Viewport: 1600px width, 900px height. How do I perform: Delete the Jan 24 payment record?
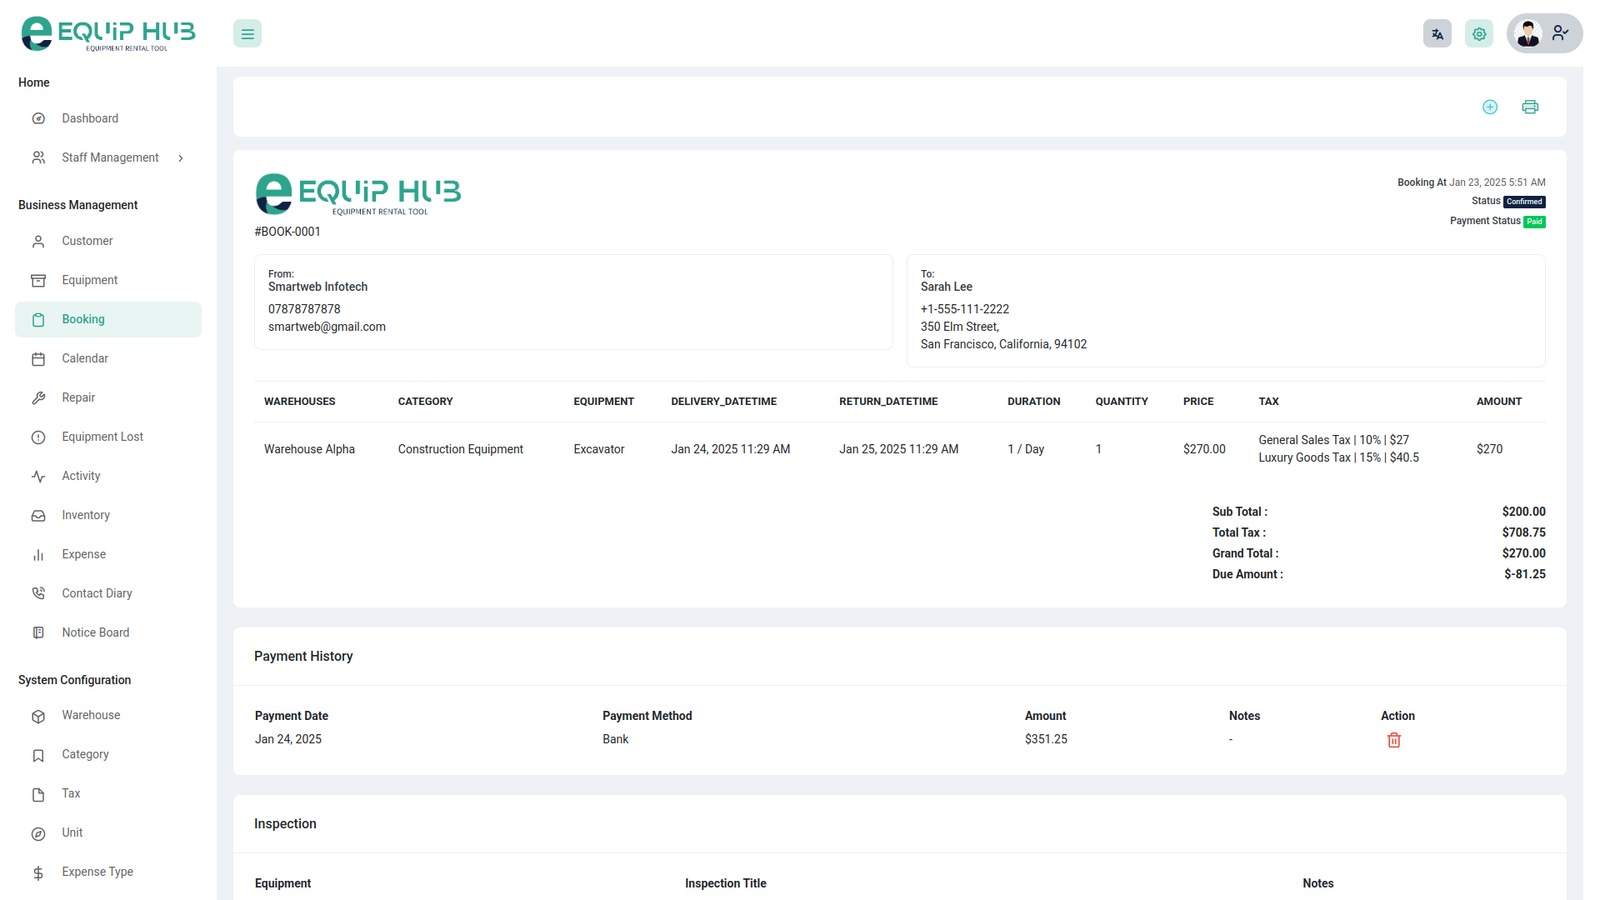1394,740
